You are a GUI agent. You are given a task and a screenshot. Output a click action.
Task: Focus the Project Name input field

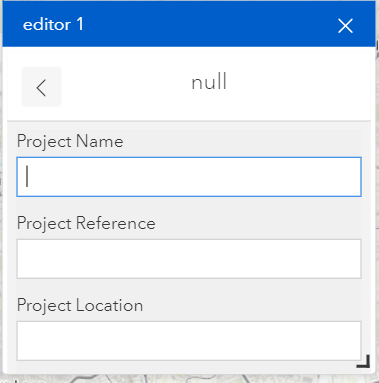coord(189,177)
